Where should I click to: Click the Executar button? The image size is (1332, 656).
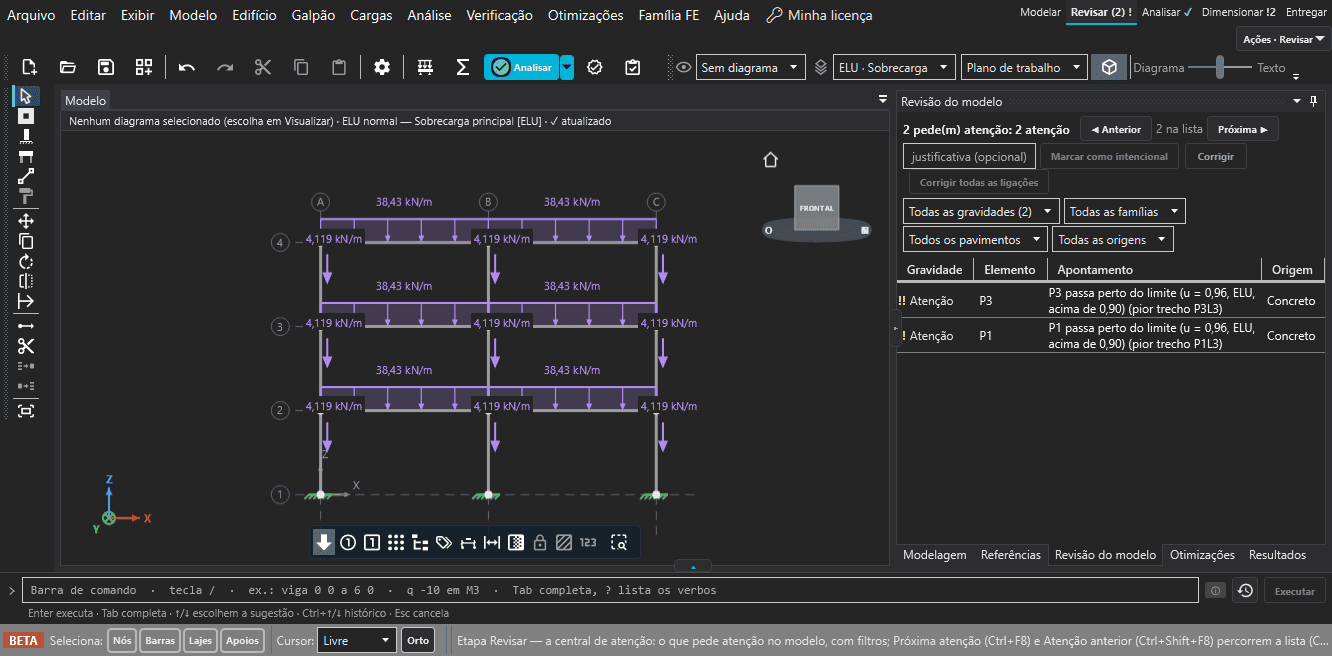click(x=1295, y=591)
